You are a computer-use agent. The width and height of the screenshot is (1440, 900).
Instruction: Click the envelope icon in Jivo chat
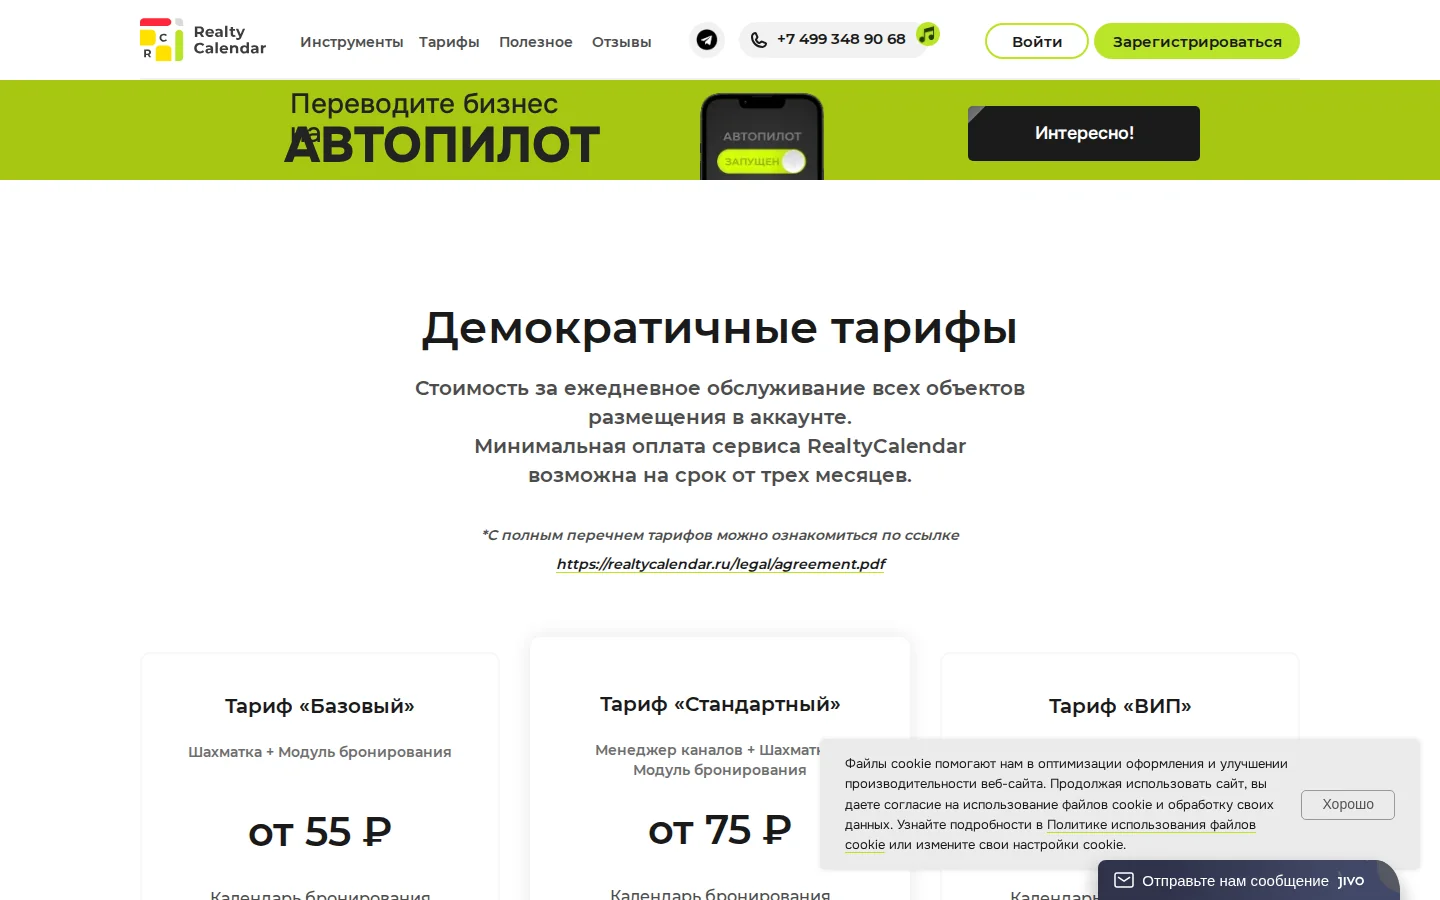[1124, 880]
